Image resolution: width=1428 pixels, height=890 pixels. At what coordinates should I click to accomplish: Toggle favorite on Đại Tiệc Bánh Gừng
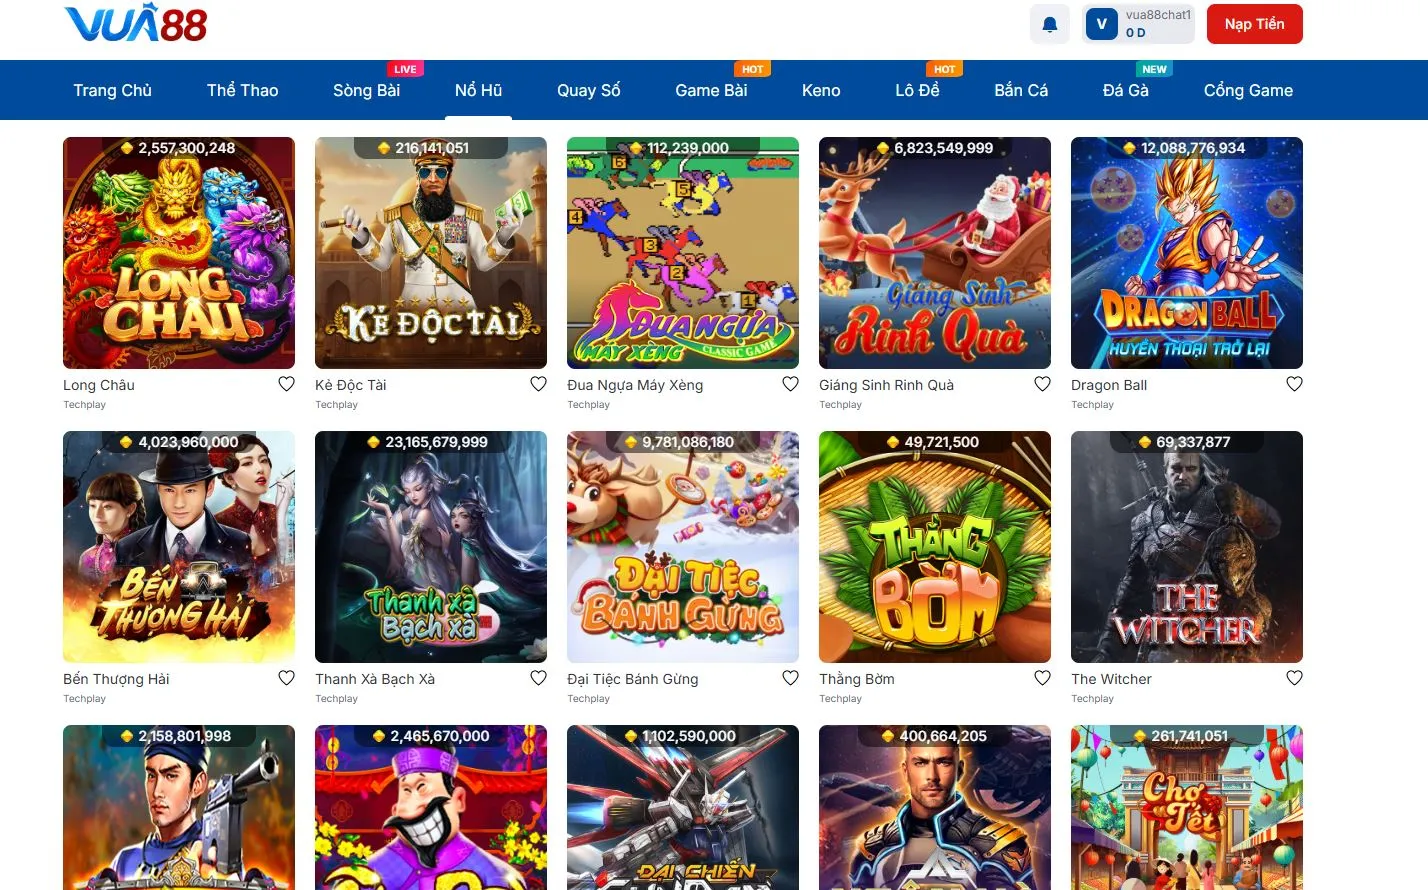point(790,677)
